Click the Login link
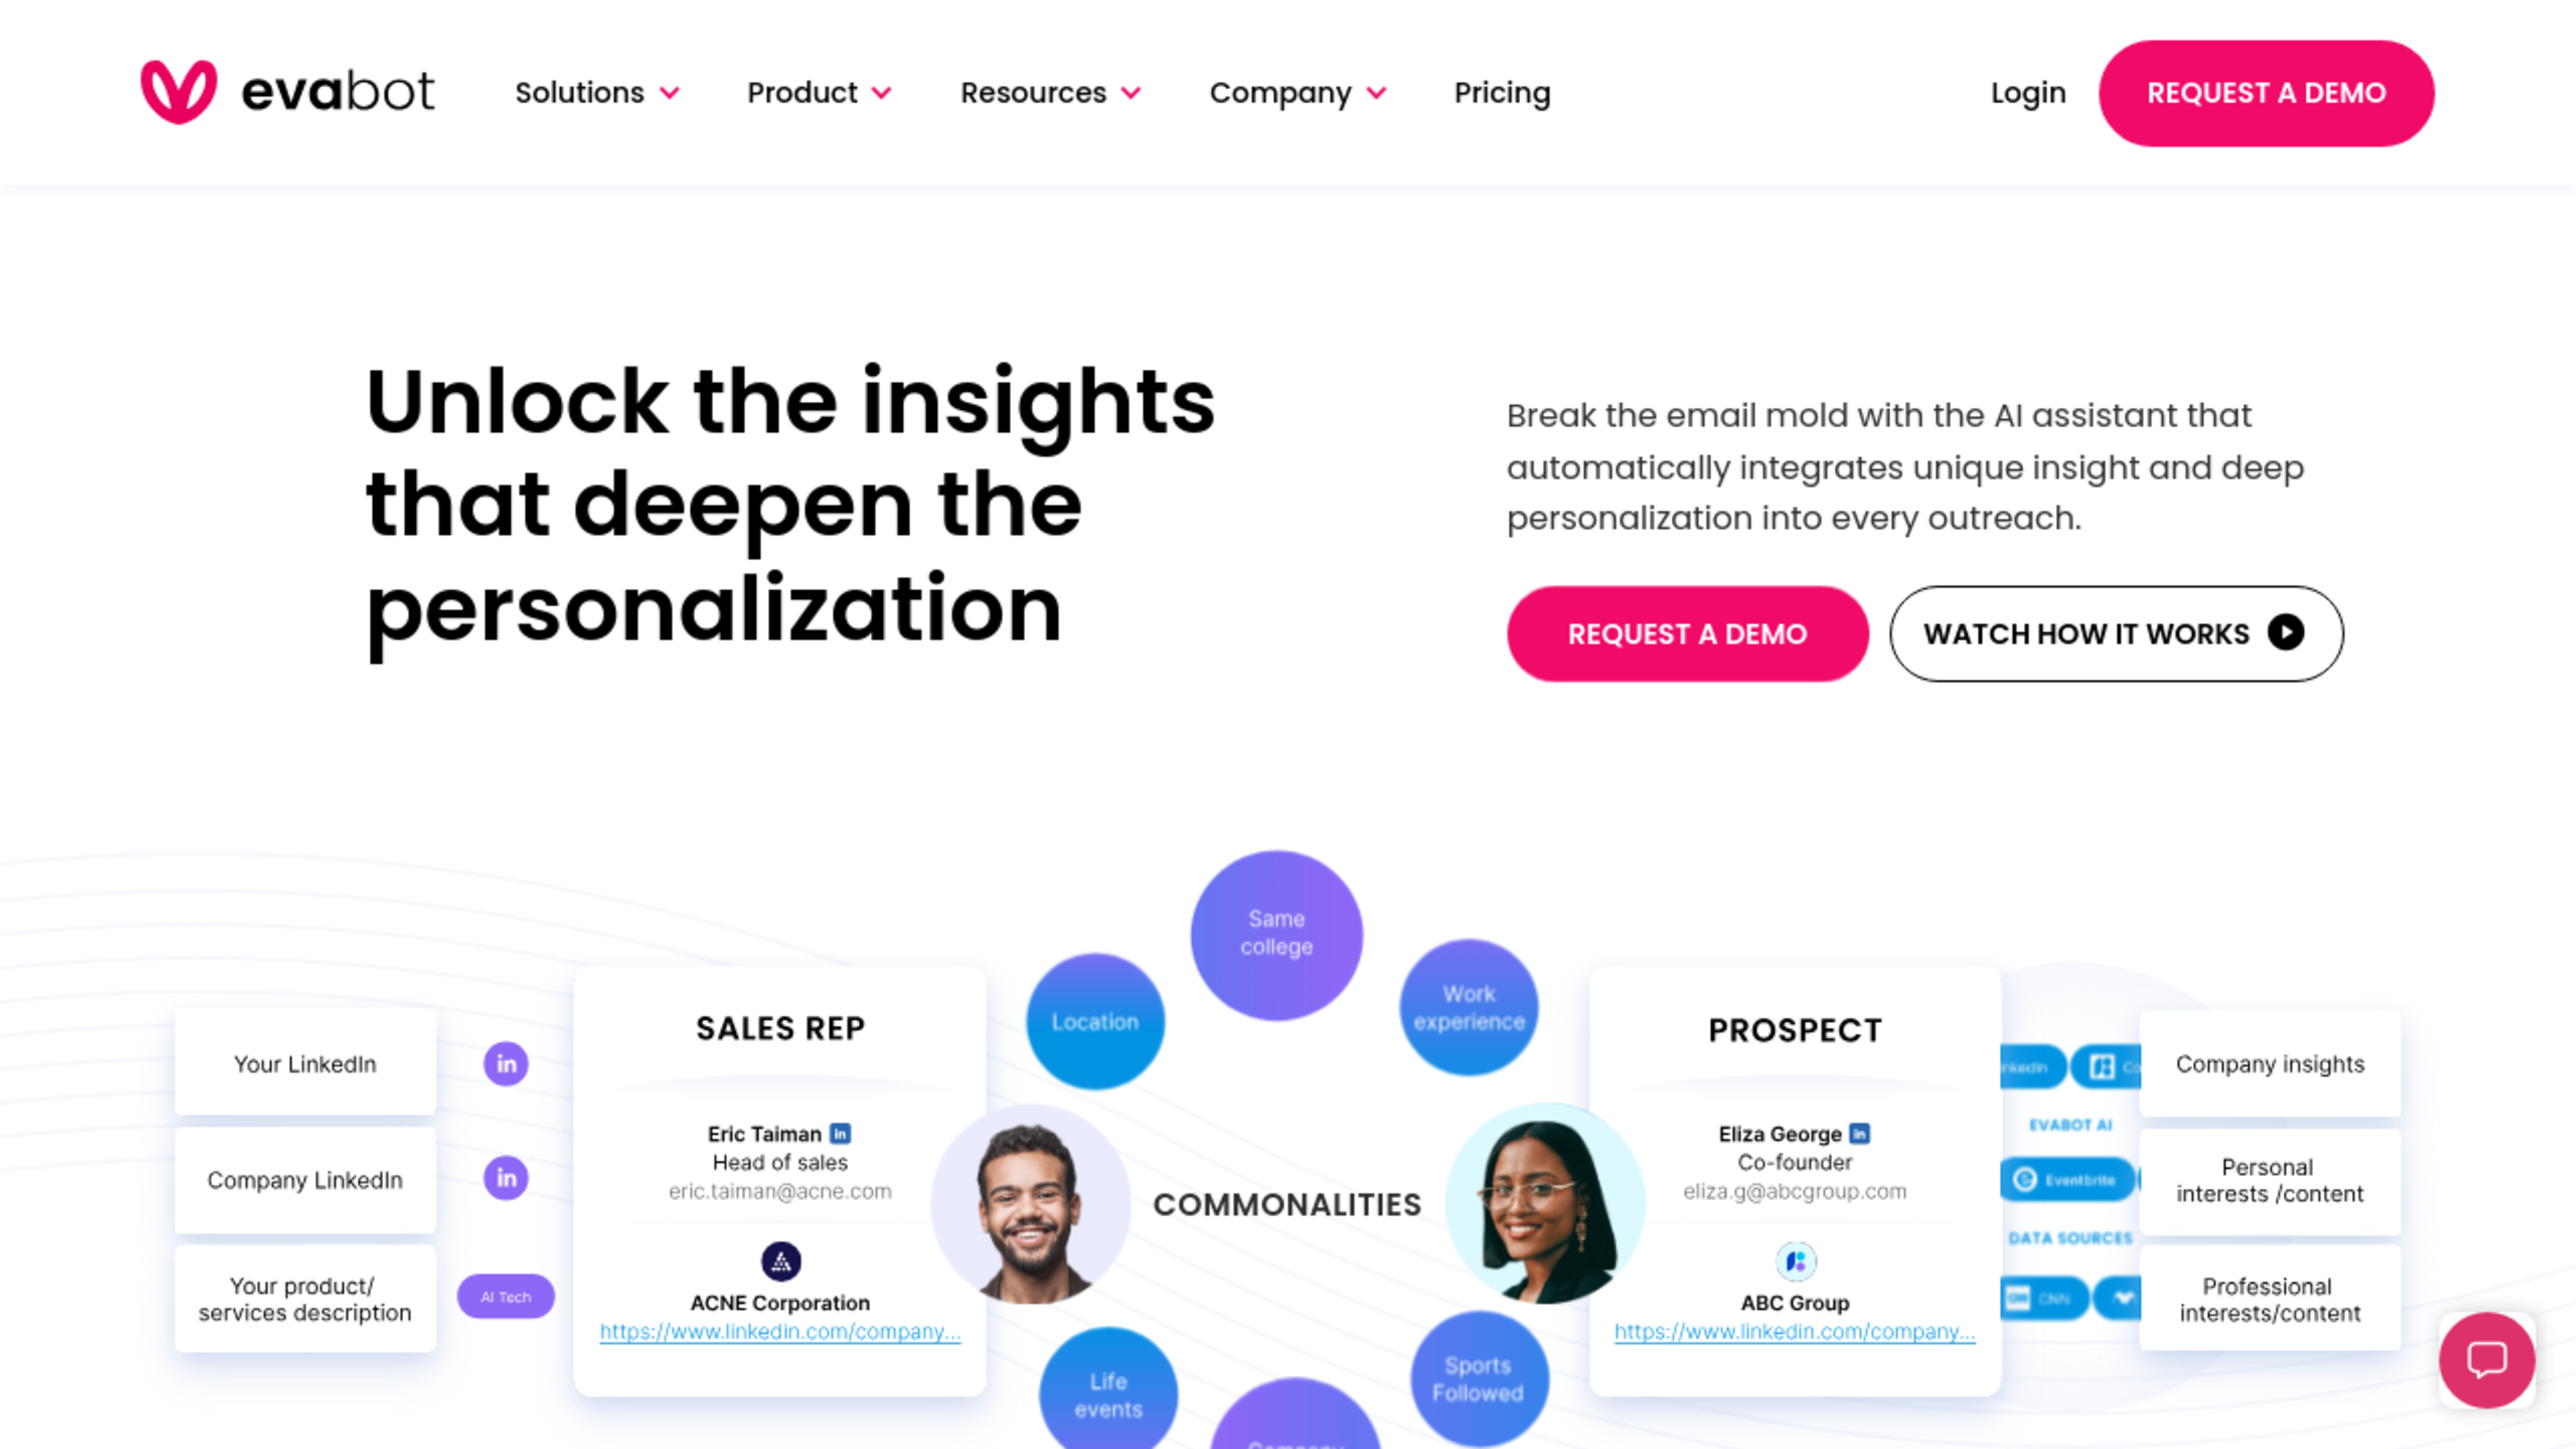The height and width of the screenshot is (1449, 2576). (2027, 92)
